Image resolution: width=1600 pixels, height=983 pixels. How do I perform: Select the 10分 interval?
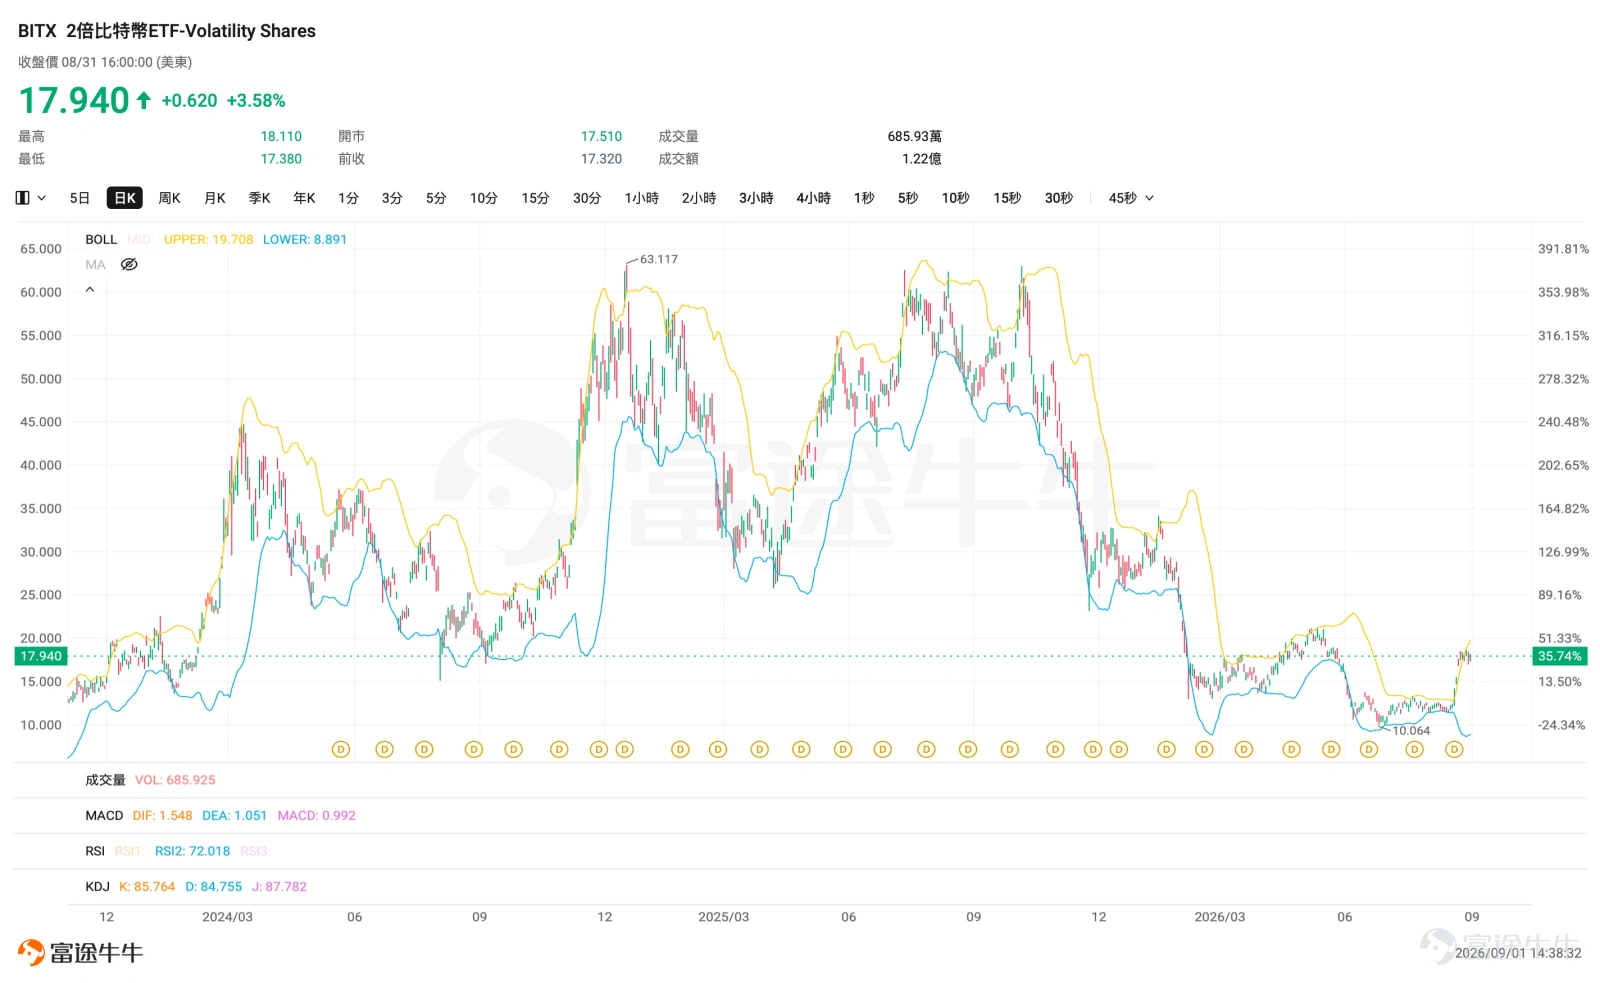tap(484, 198)
